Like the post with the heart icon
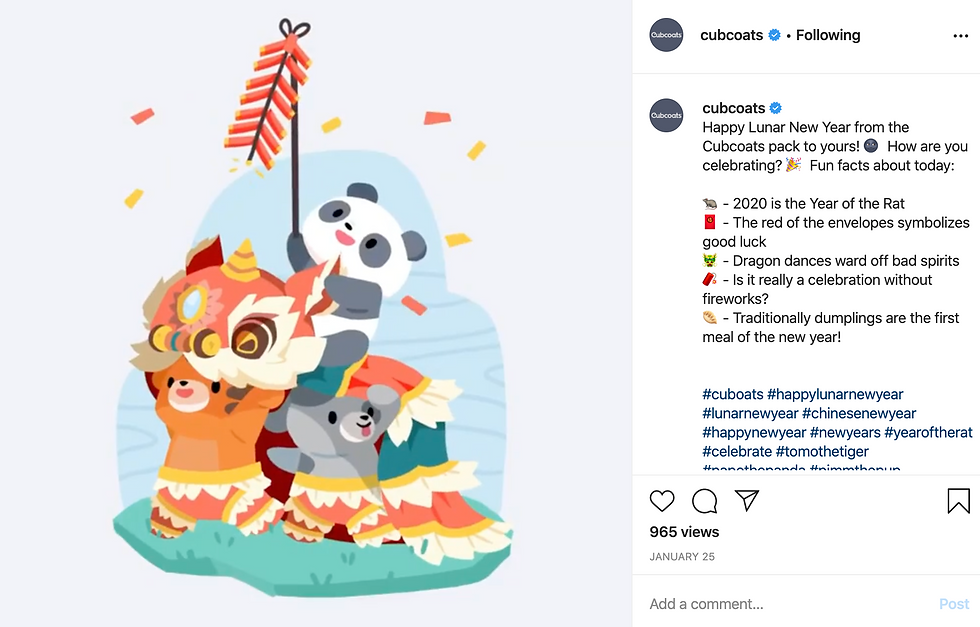This screenshot has height=627, width=980. pyautogui.click(x=662, y=501)
